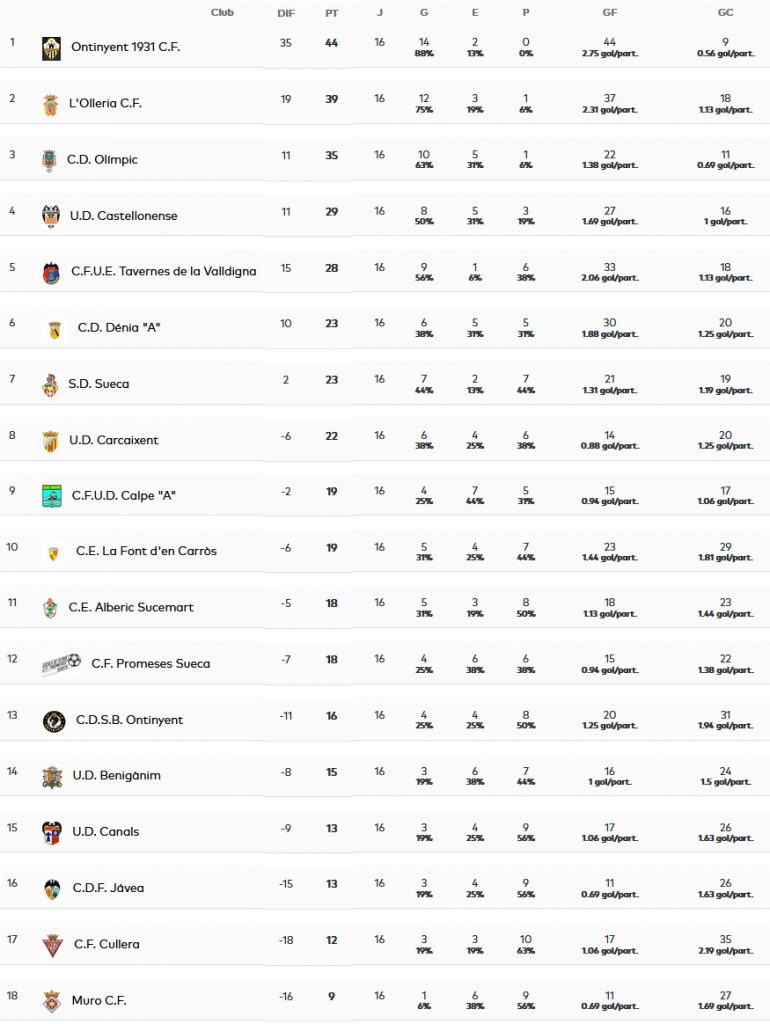Open the C.D.F. Jávea team link

(108, 888)
